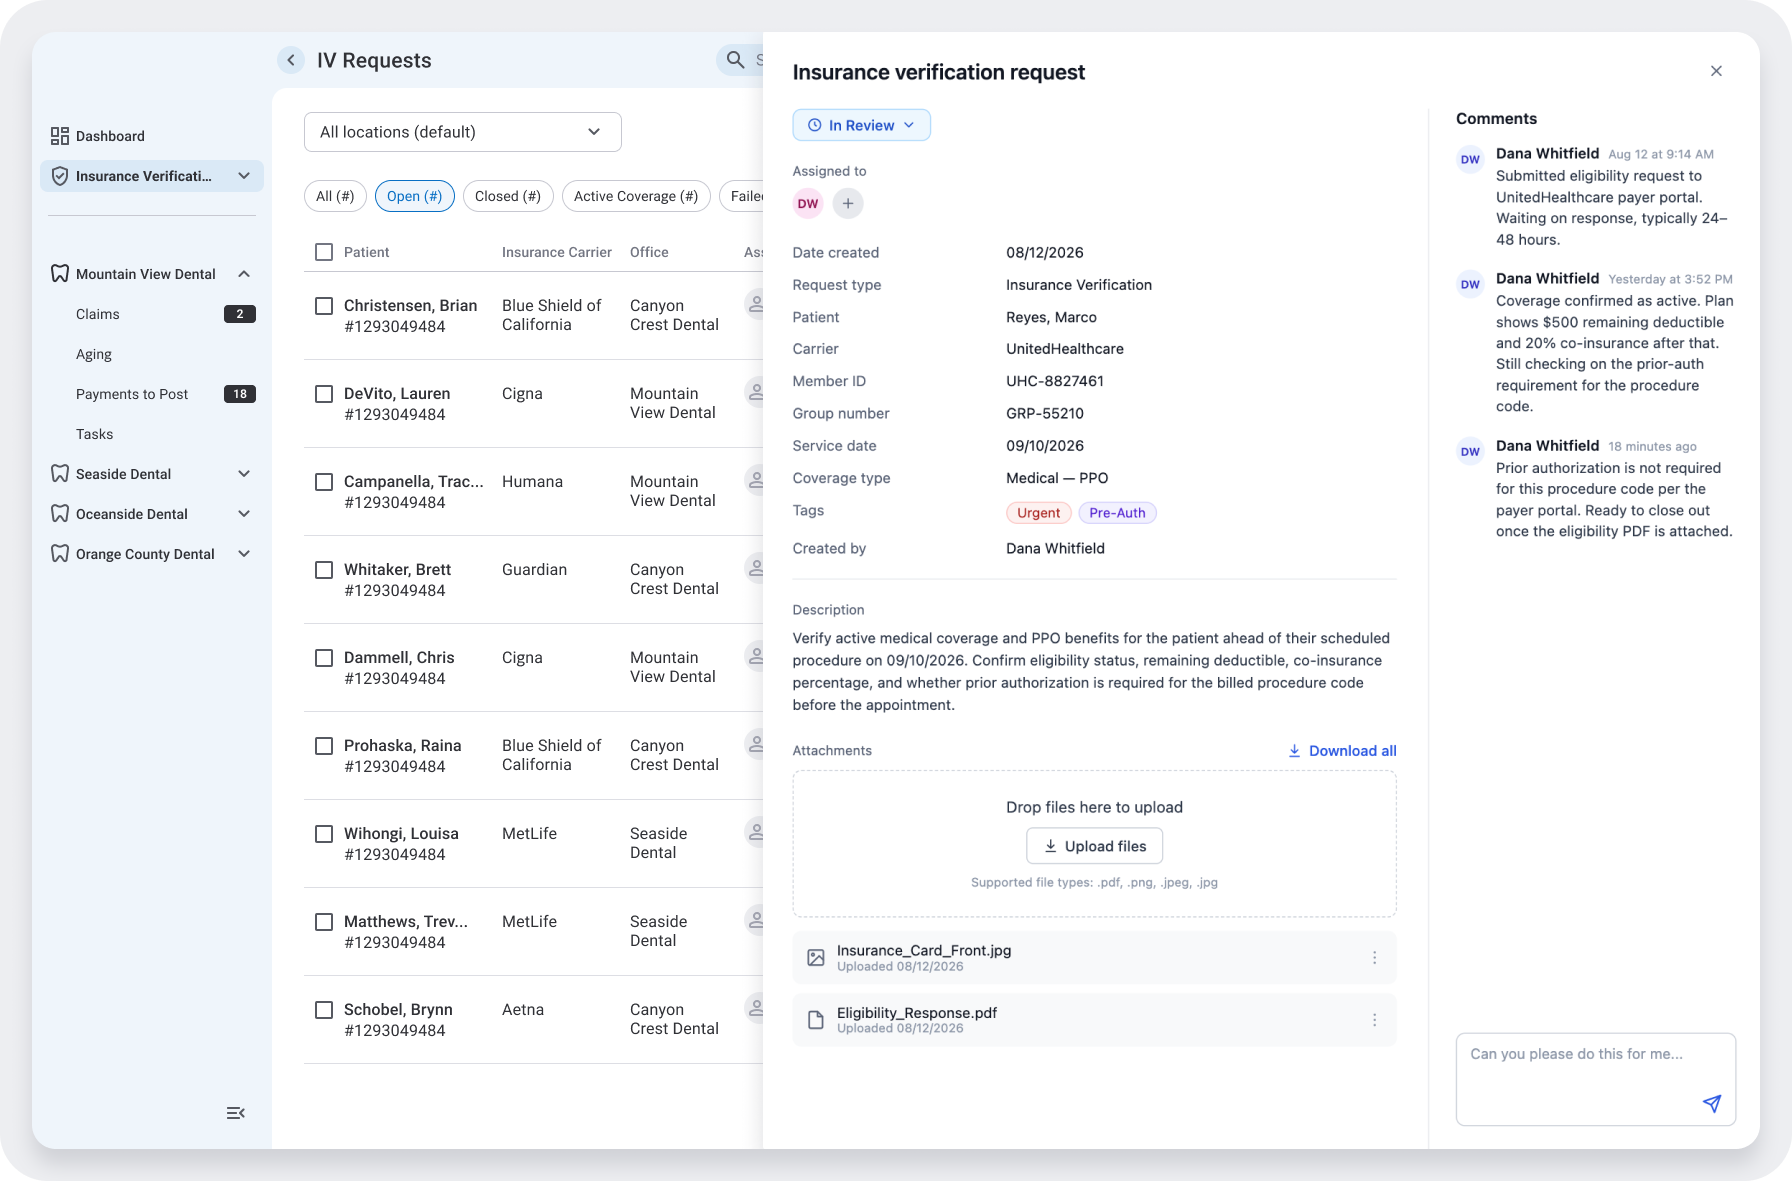The width and height of the screenshot is (1792, 1181).
Task: Collapse sidebar using bottom menu icon
Action: click(236, 1113)
